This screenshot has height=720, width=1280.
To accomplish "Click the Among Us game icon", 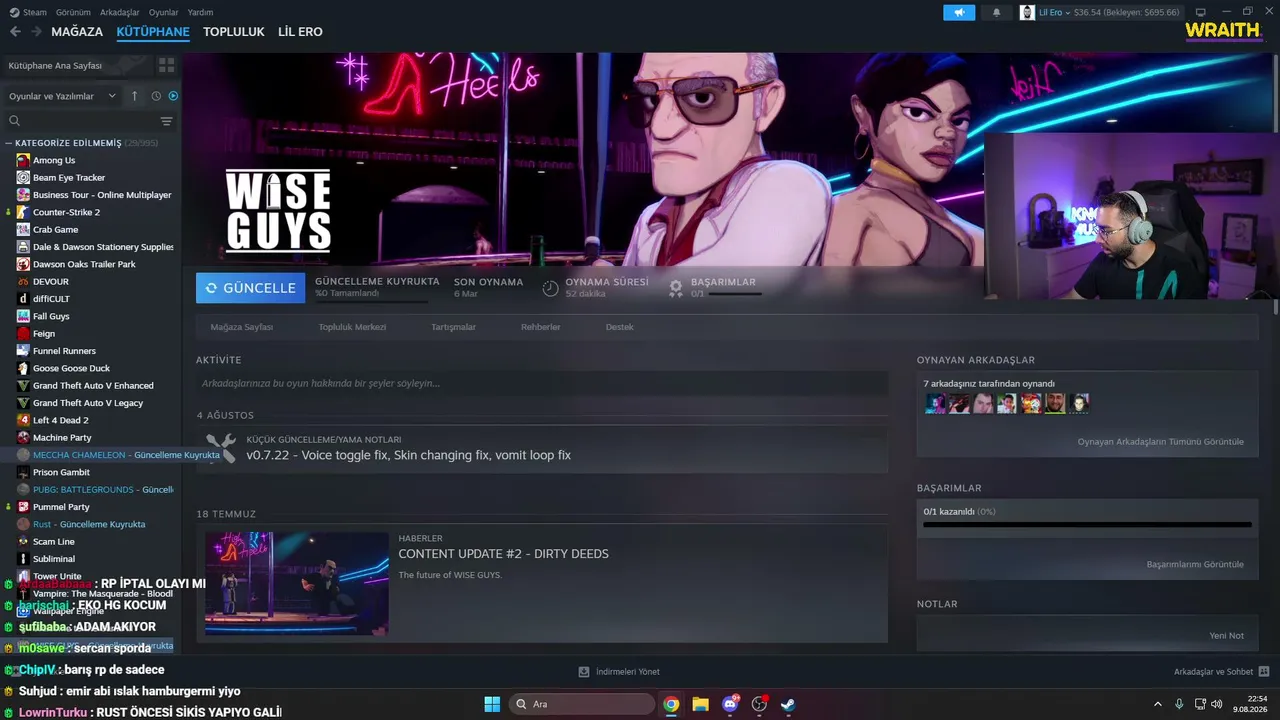I will [23, 160].
